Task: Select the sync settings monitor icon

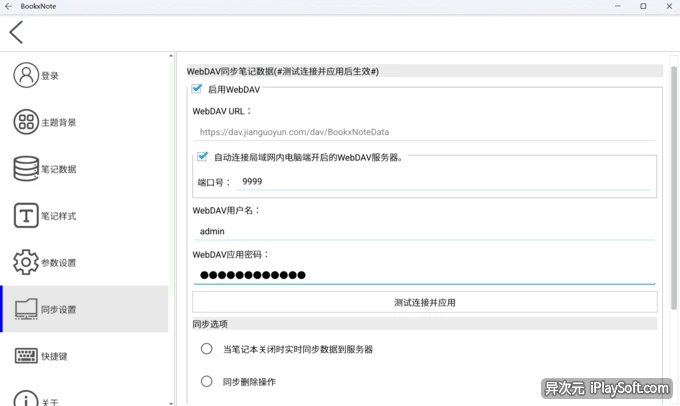Action: coord(26,309)
